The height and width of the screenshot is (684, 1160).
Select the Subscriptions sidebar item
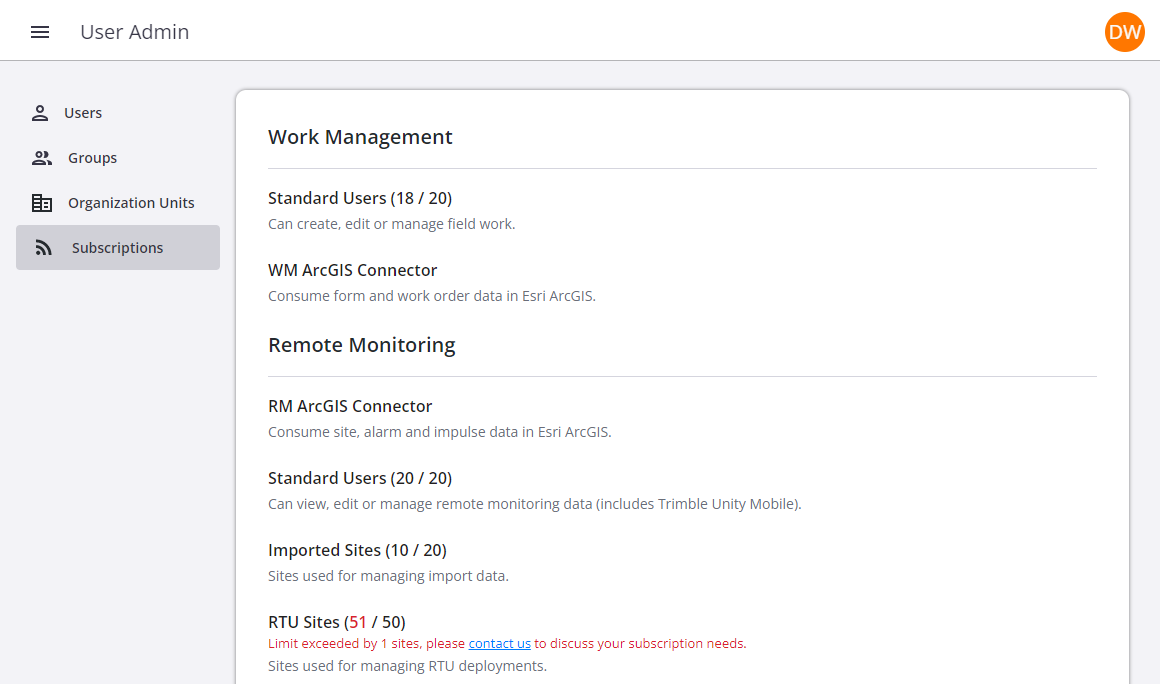click(x=117, y=248)
